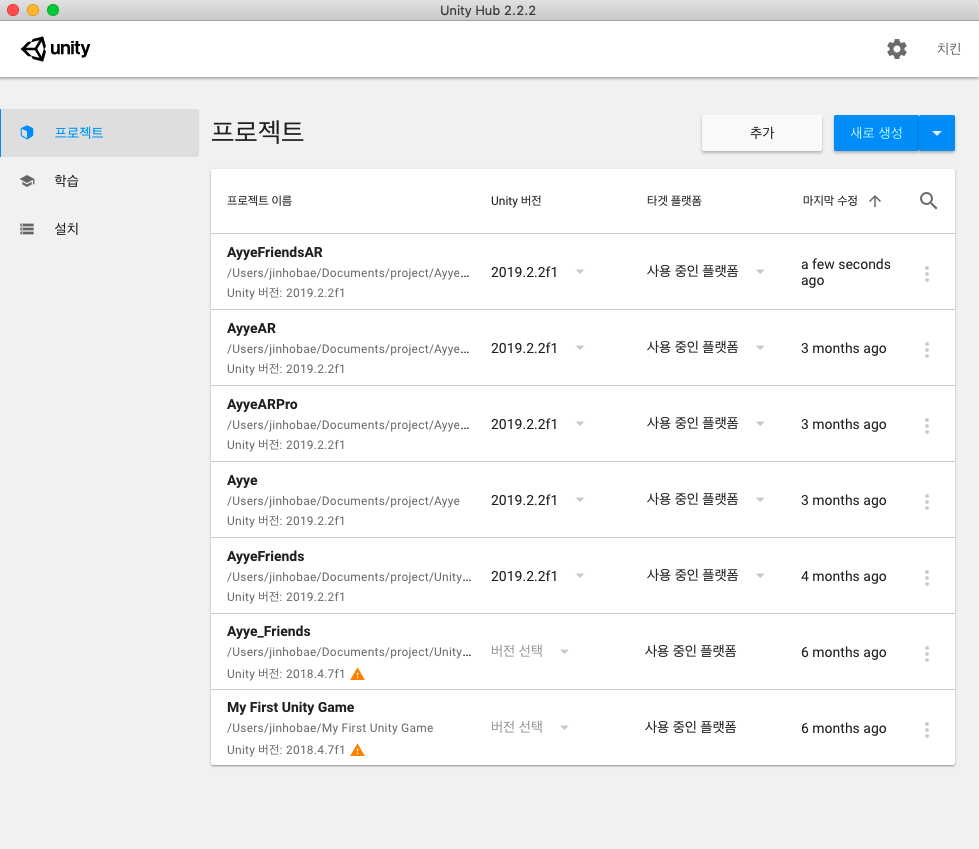Open the AyyeAR project
This screenshot has height=849, width=979.
(583, 348)
